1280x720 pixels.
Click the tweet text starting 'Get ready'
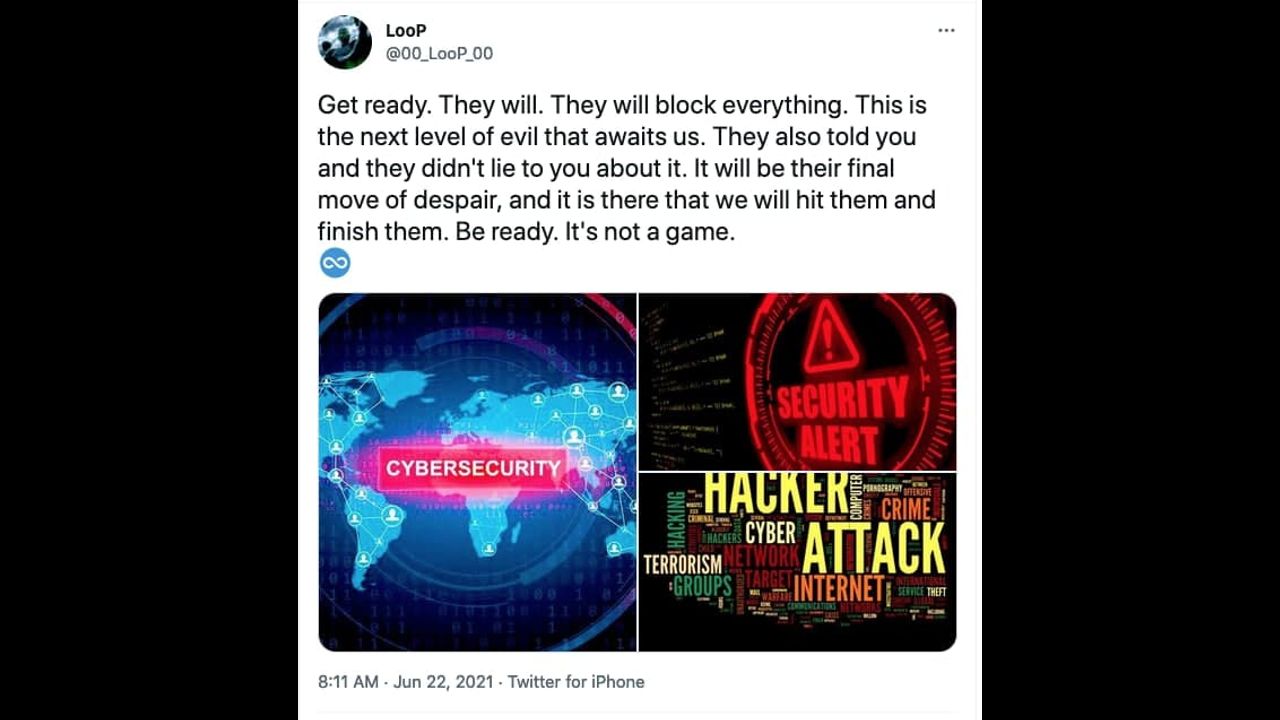click(626, 168)
